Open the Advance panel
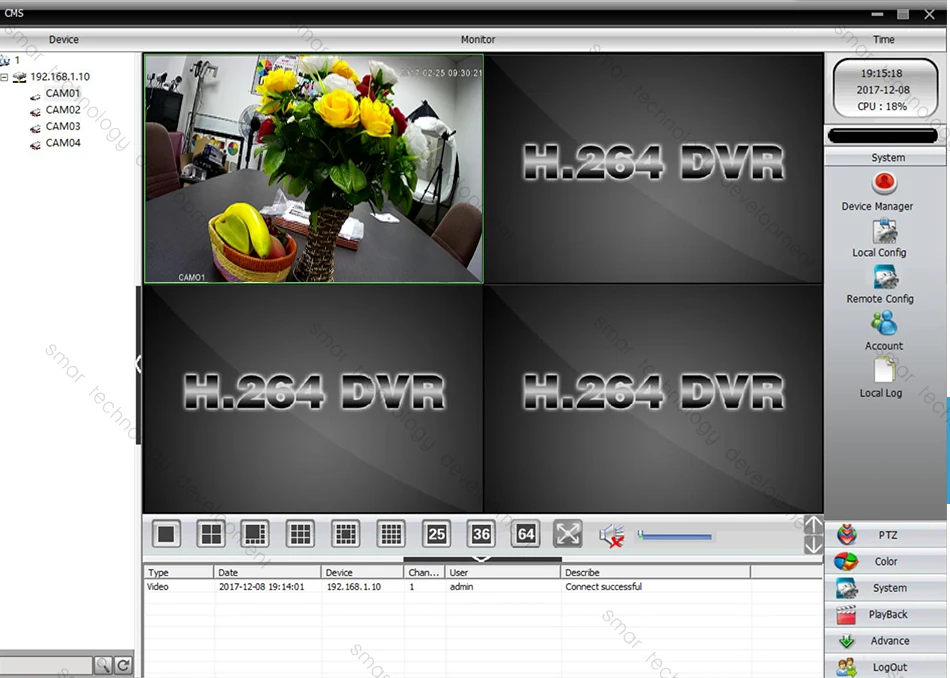The width and height of the screenshot is (950, 678). pyautogui.click(x=886, y=641)
